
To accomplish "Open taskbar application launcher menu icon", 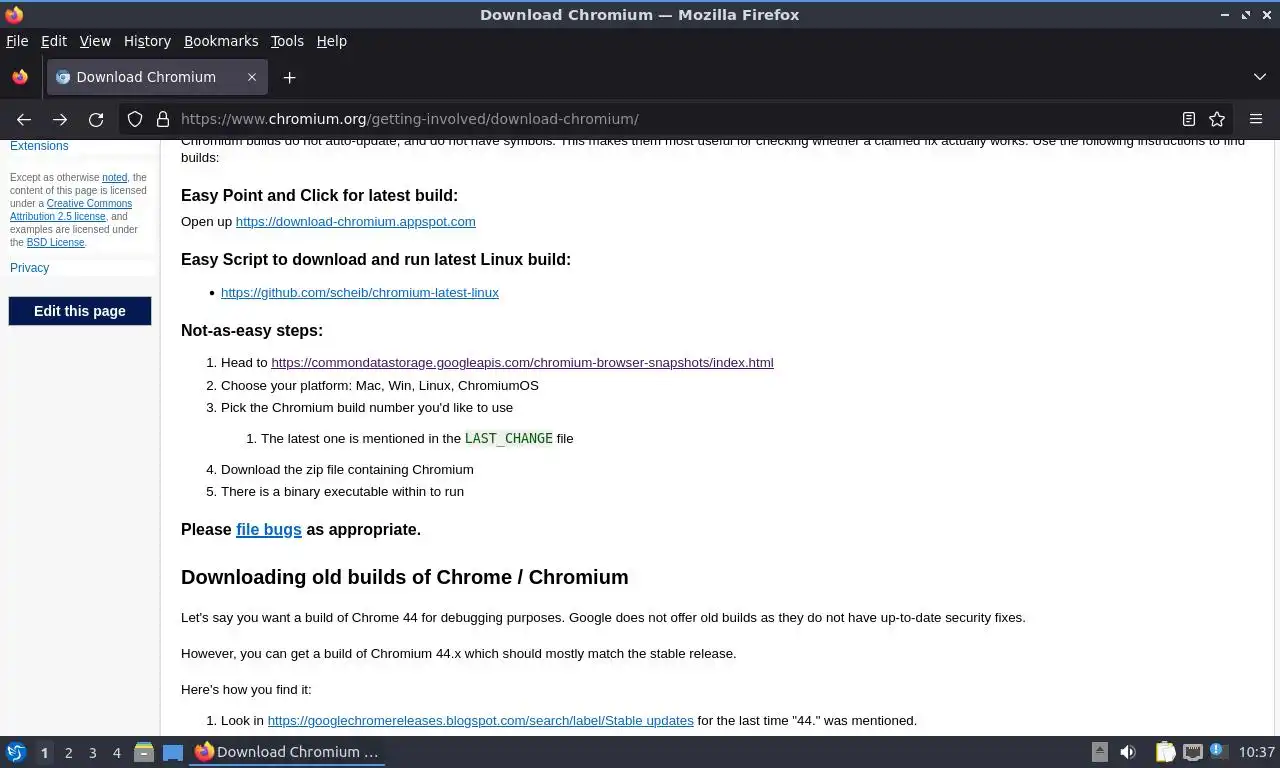I will [x=16, y=752].
